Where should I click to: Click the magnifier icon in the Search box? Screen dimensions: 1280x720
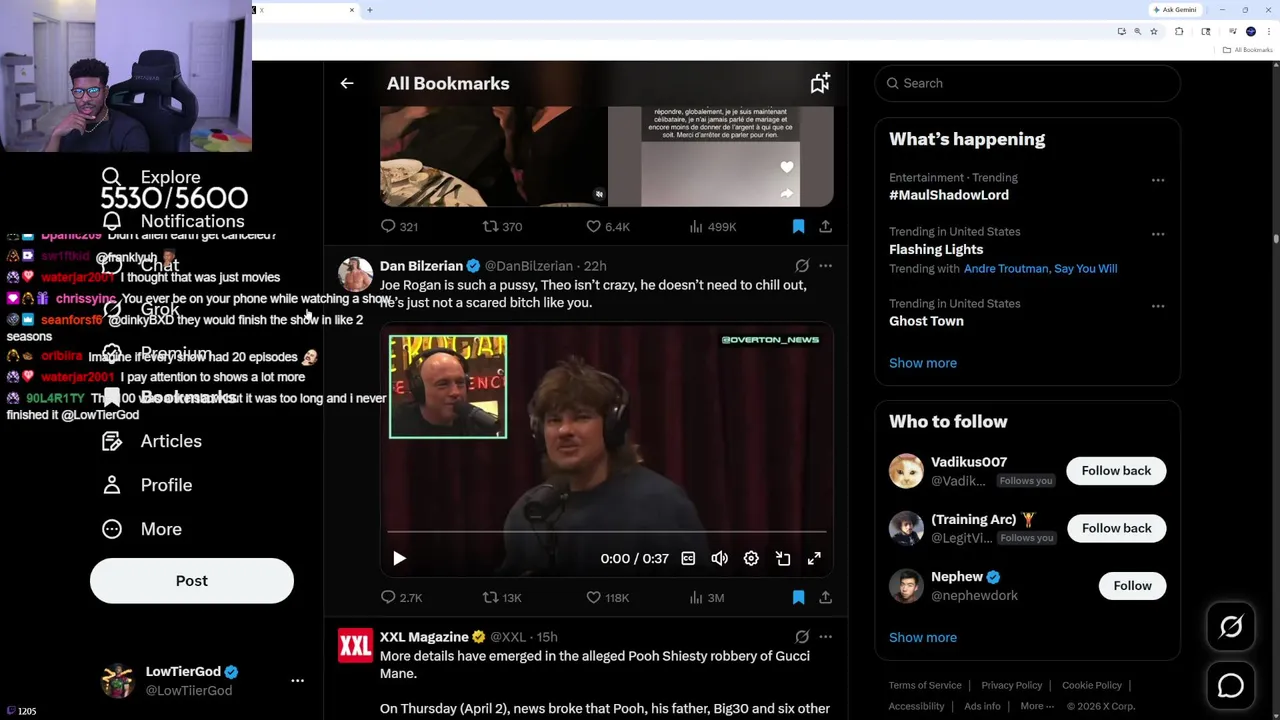pyautogui.click(x=893, y=84)
